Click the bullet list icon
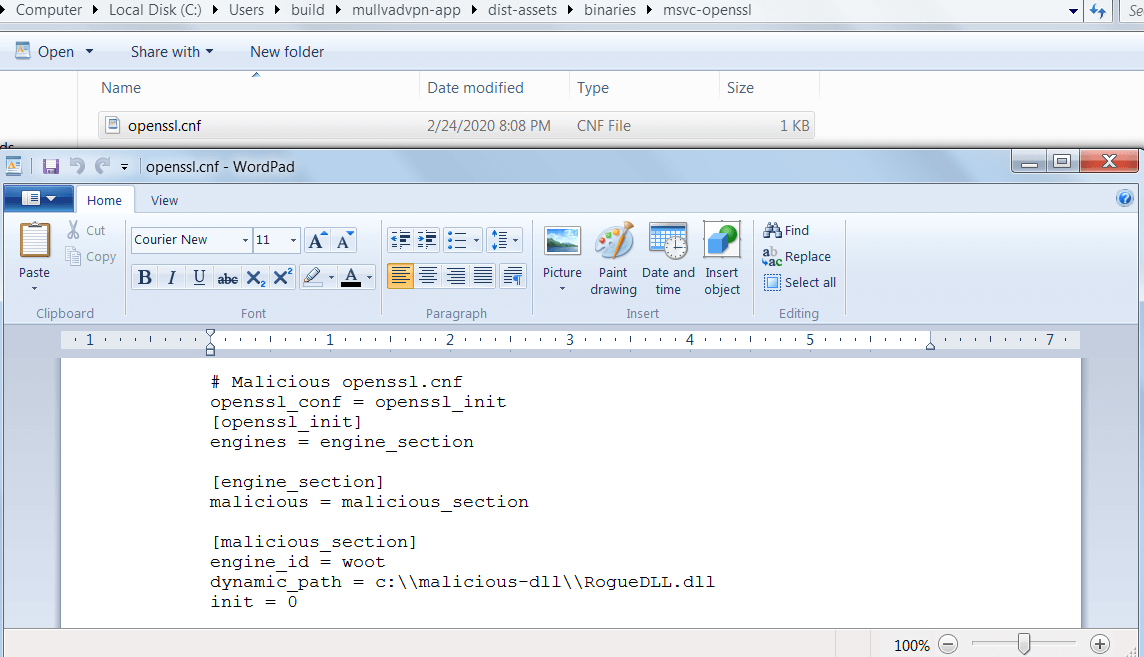The image size is (1144, 657). [457, 240]
